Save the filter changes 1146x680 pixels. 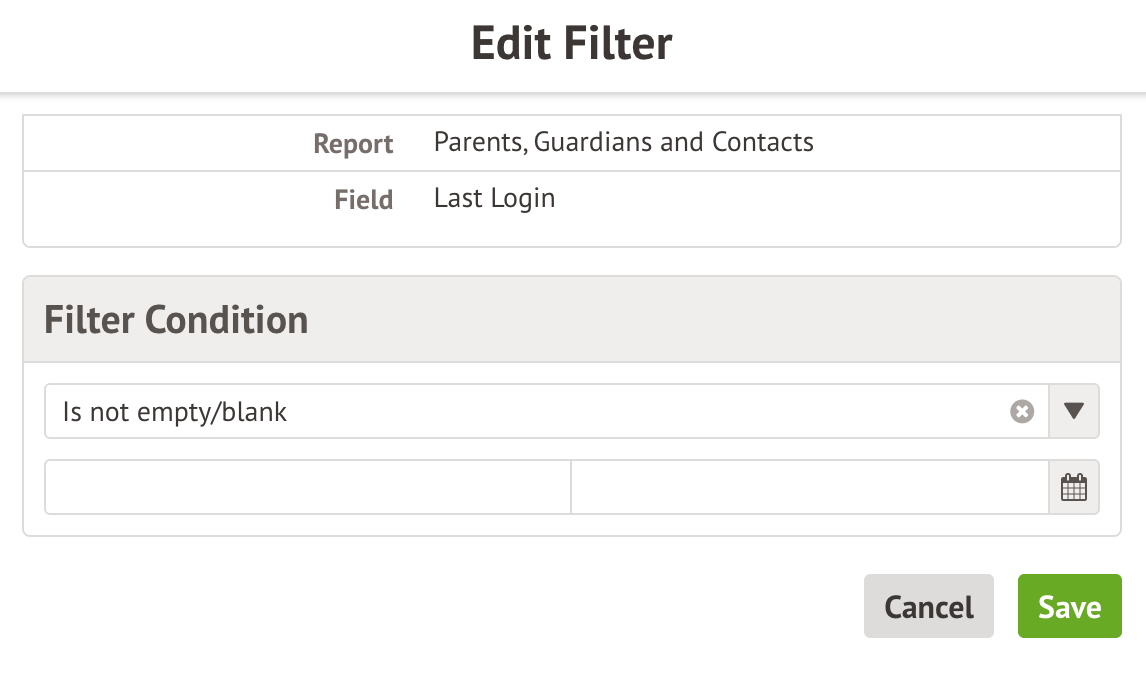(1069, 606)
